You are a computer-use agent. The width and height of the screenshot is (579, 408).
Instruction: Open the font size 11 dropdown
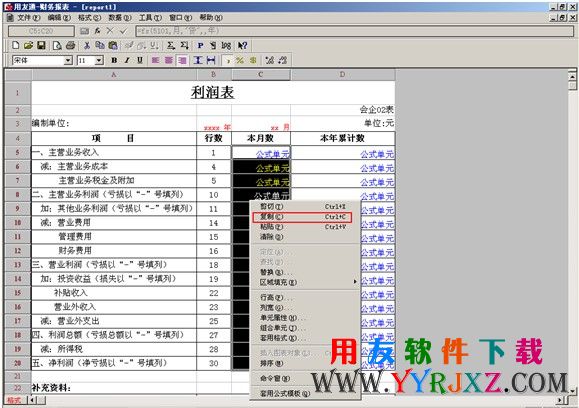tap(99, 60)
